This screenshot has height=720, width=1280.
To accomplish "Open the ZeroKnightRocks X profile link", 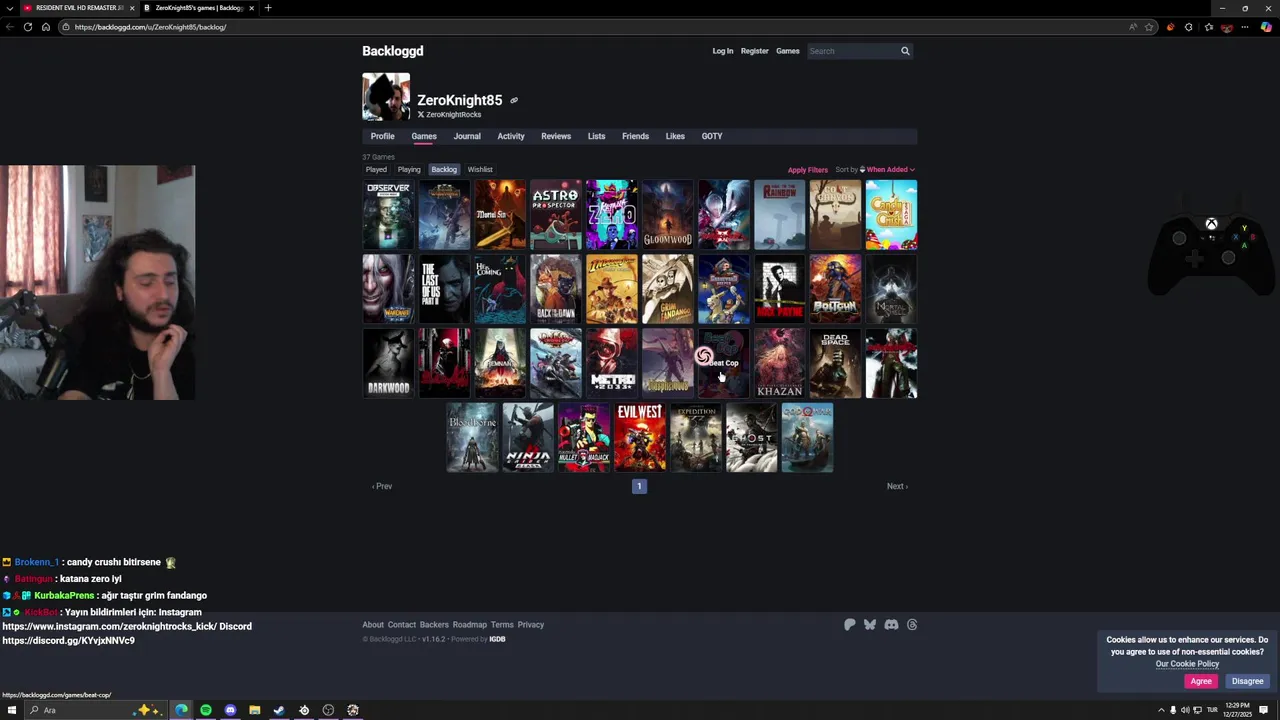I will coord(449,115).
